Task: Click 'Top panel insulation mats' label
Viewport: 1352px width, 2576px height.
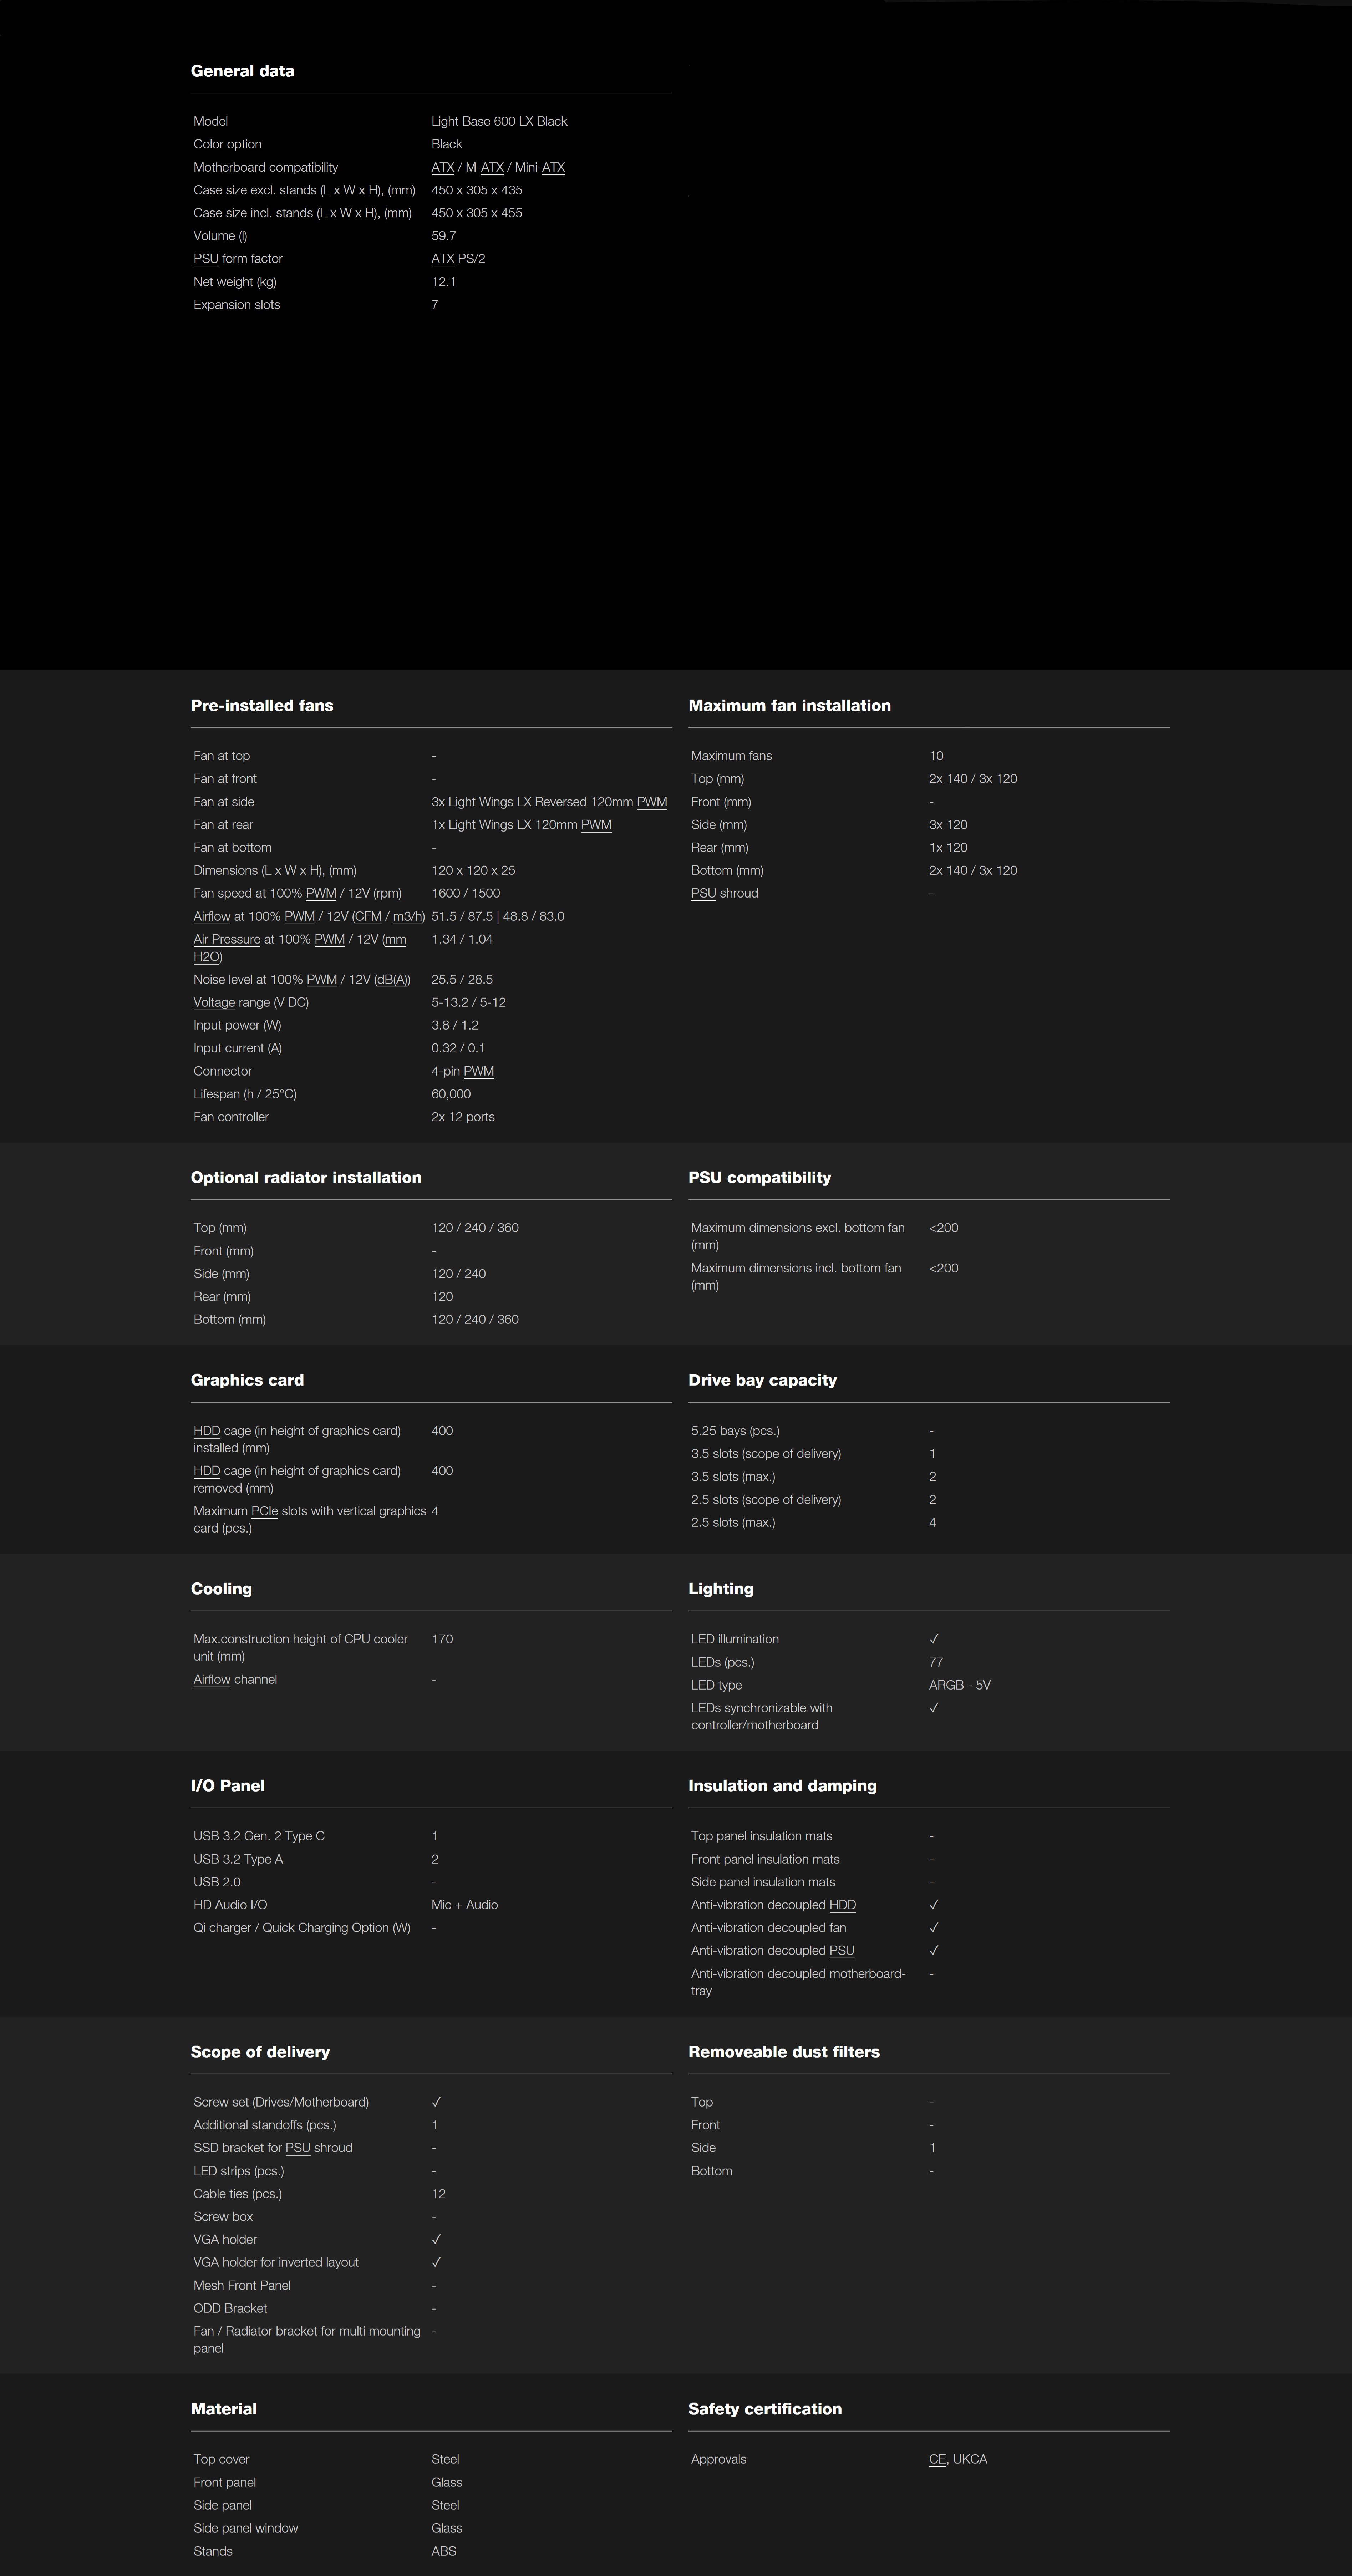Action: click(762, 1837)
